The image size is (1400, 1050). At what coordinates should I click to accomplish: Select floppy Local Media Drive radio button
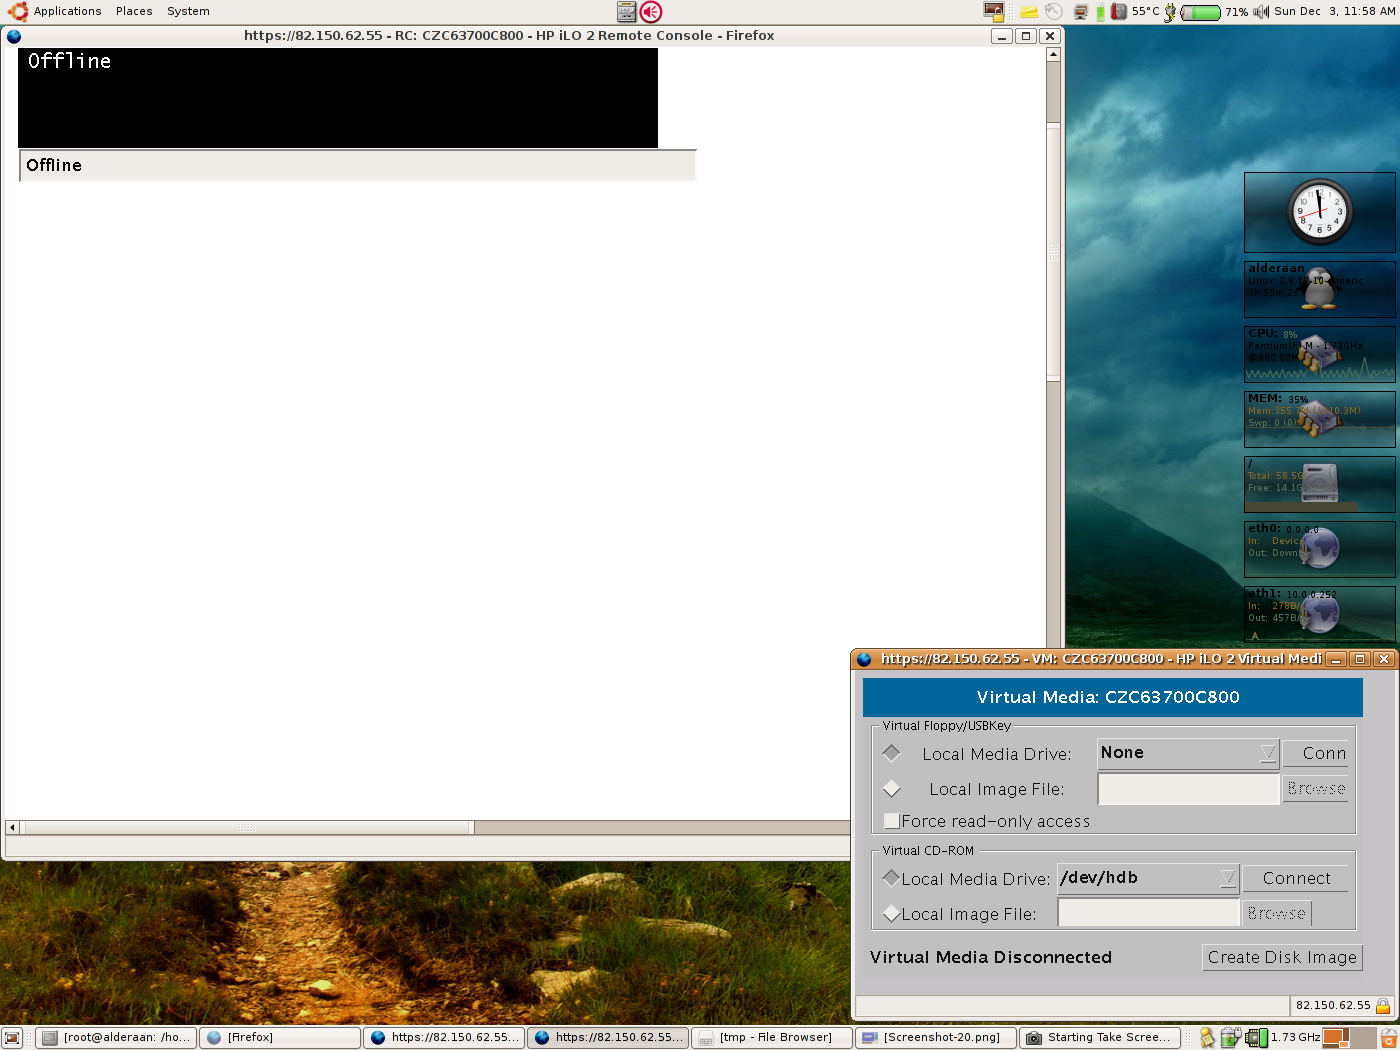click(892, 753)
